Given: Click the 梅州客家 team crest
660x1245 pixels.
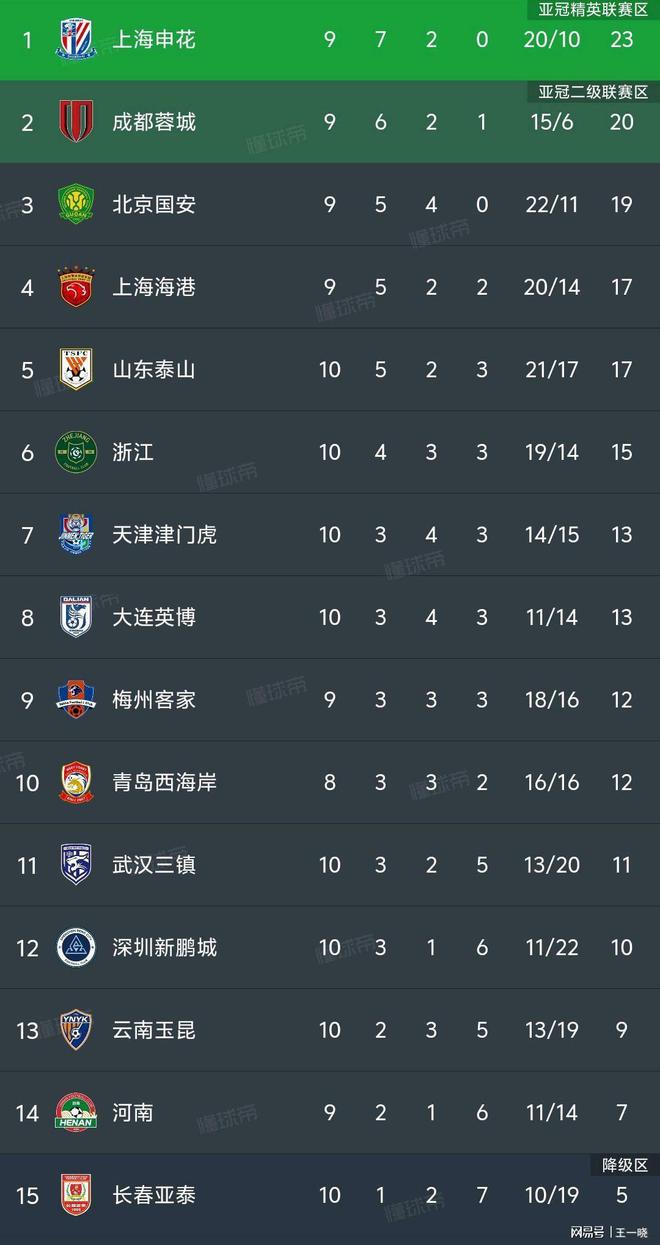Looking at the screenshot, I should (76, 700).
